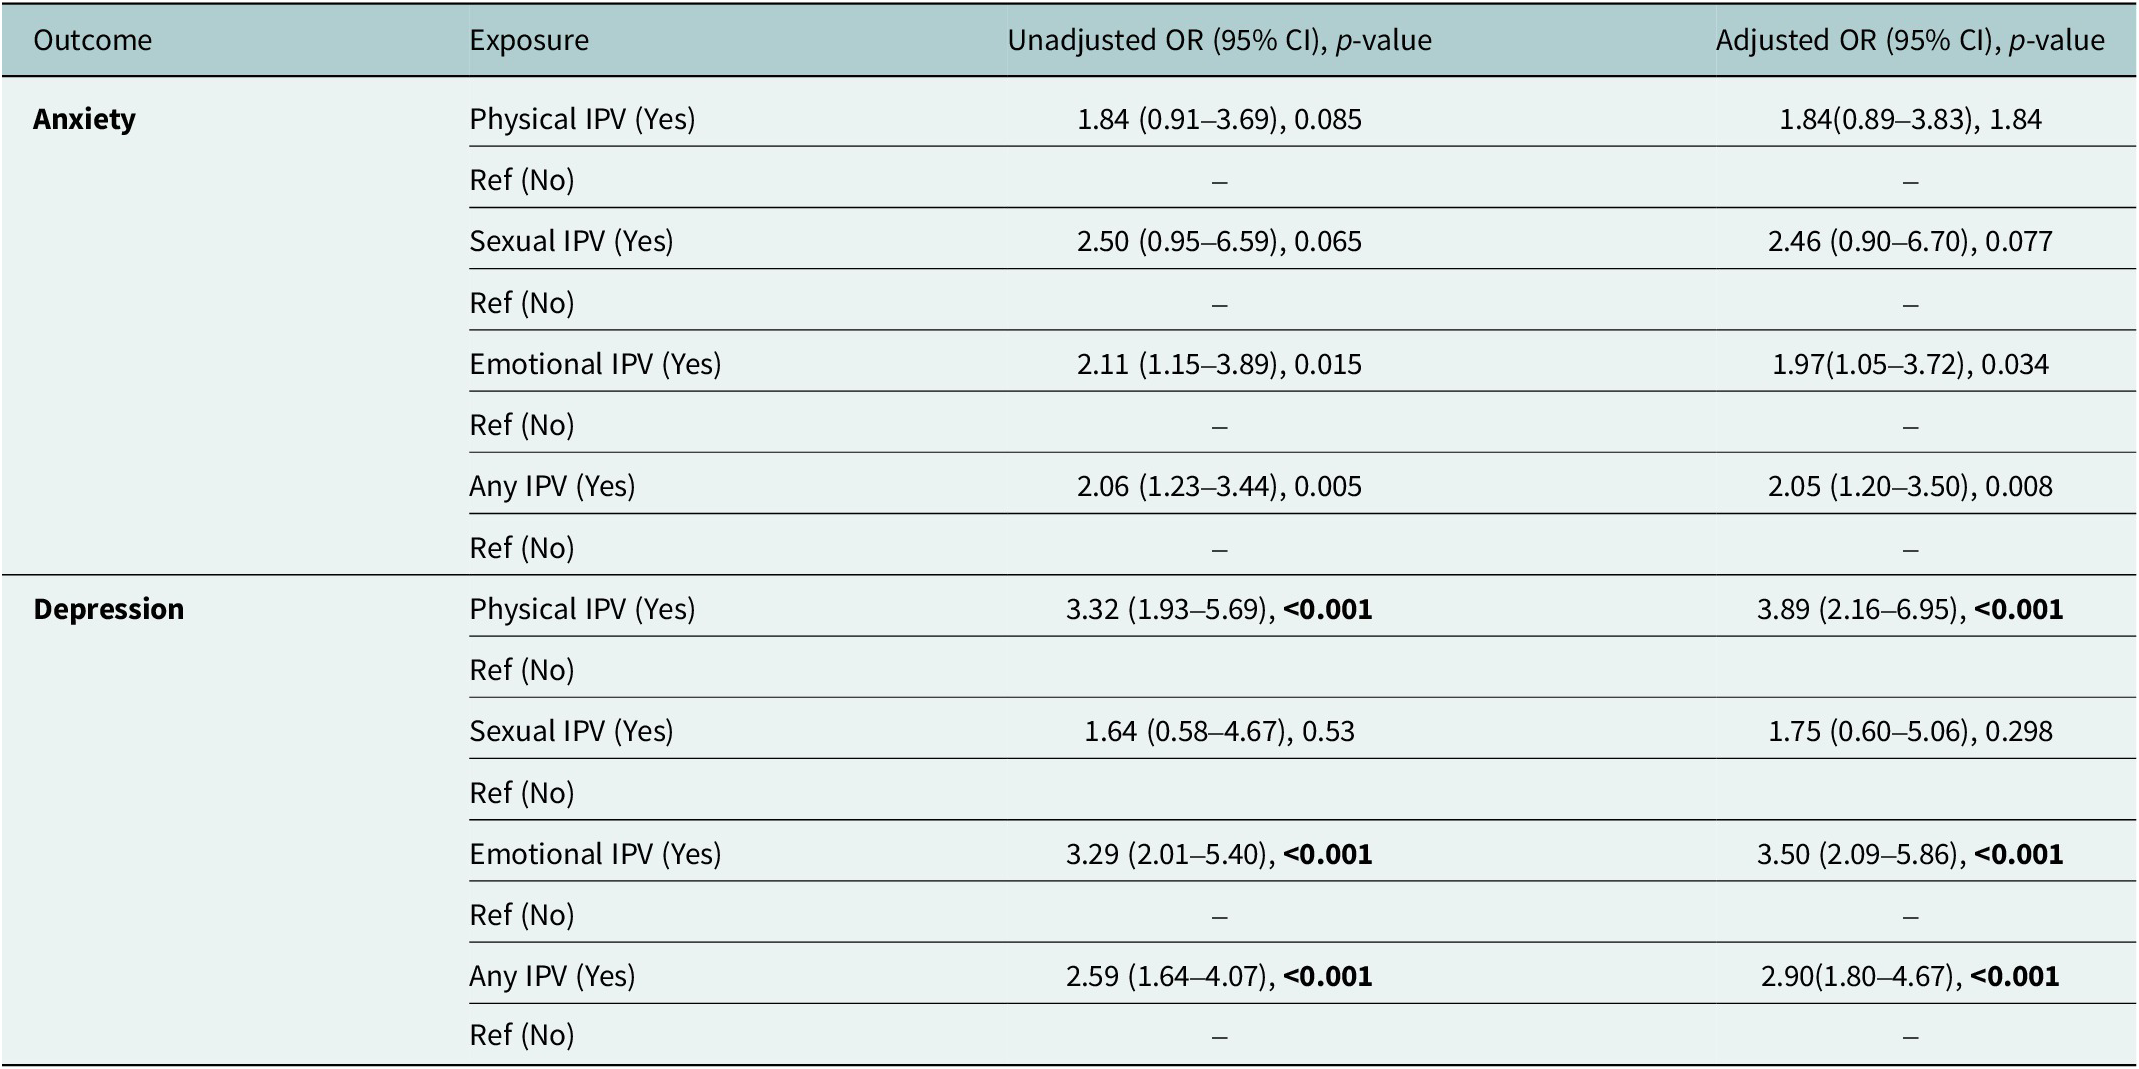This screenshot has width=2139, height=1069.
Task: Select Physical IPV (Yes) under Anxiety
Action: click(582, 119)
